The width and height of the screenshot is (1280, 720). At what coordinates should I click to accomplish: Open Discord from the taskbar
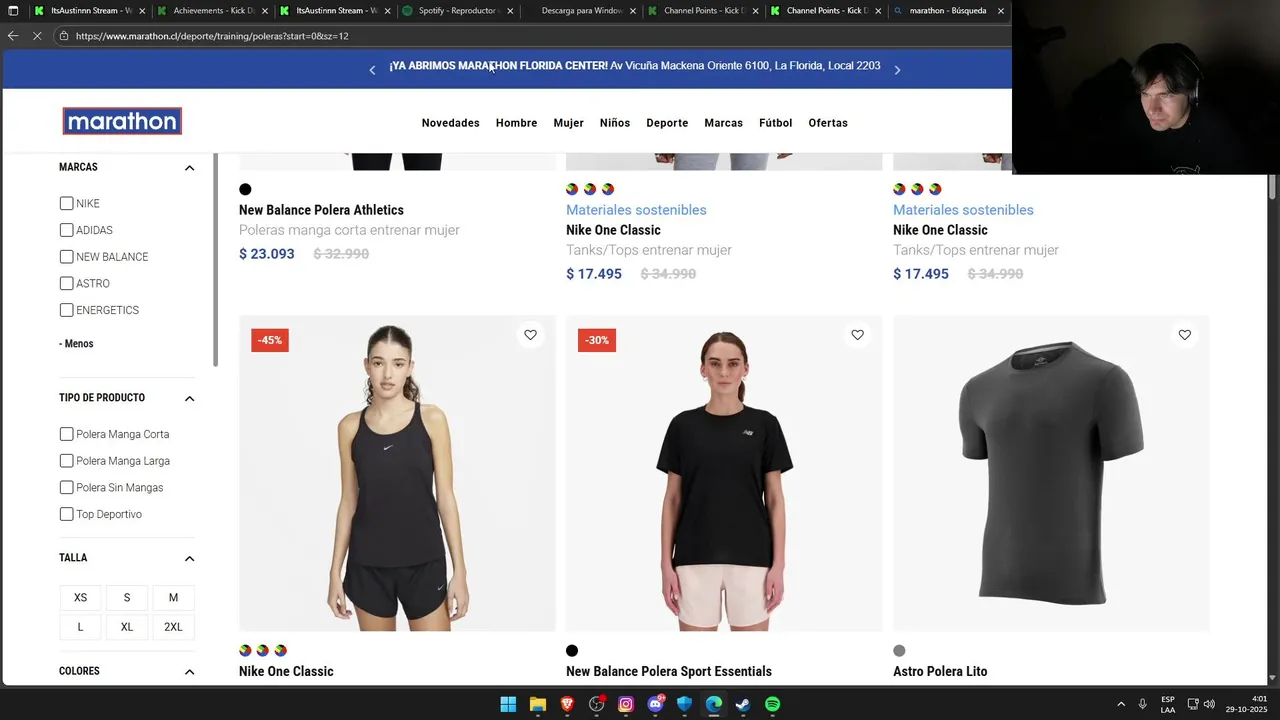[x=655, y=704]
